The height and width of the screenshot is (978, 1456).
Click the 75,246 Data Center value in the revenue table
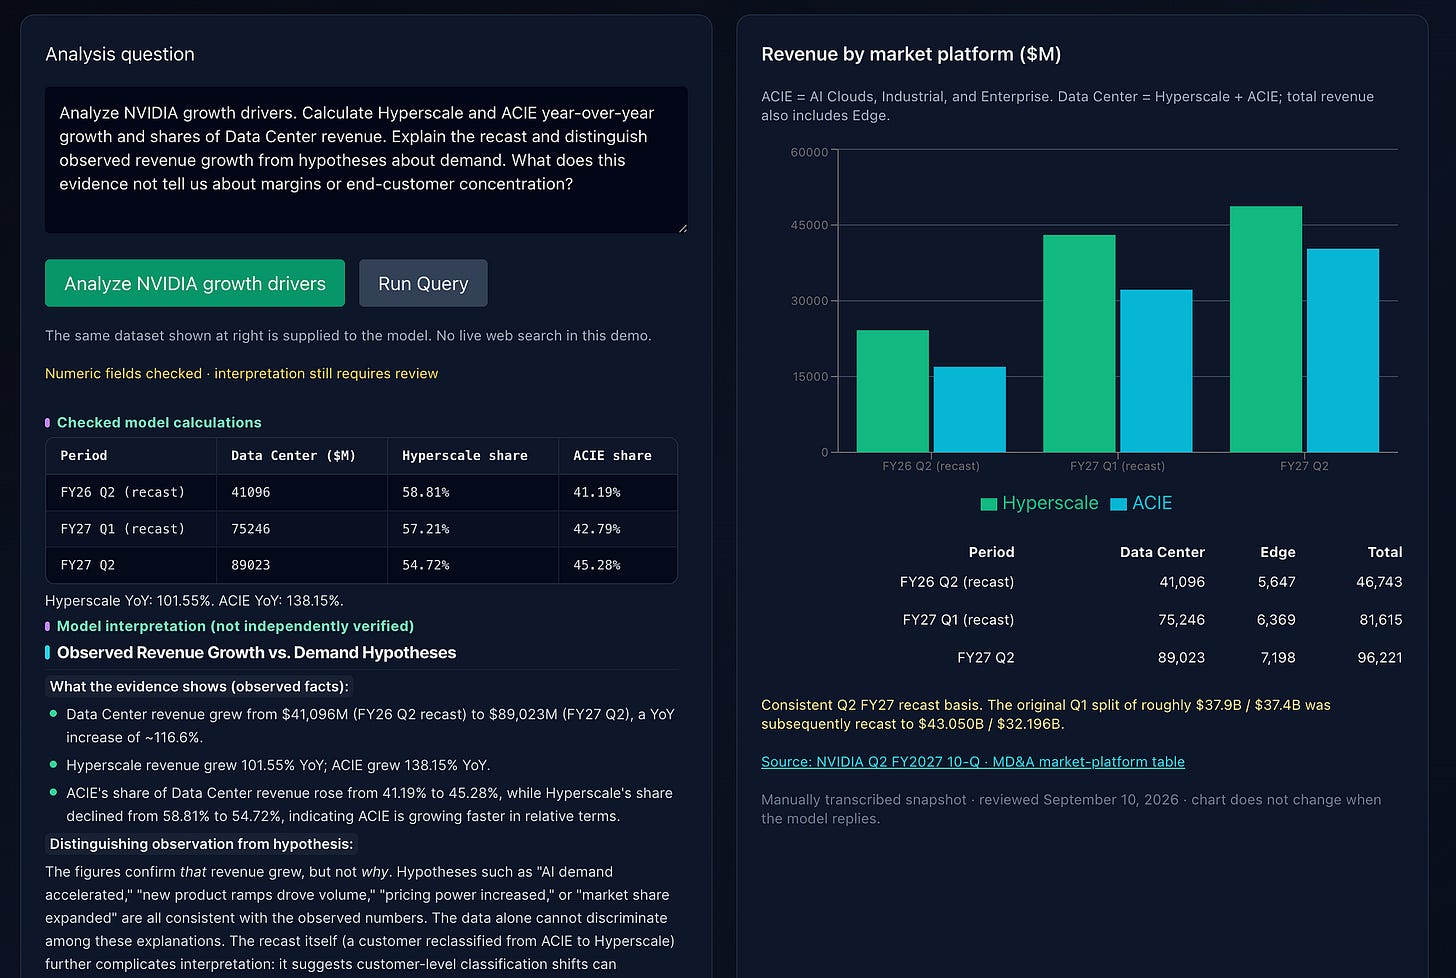[1181, 620]
